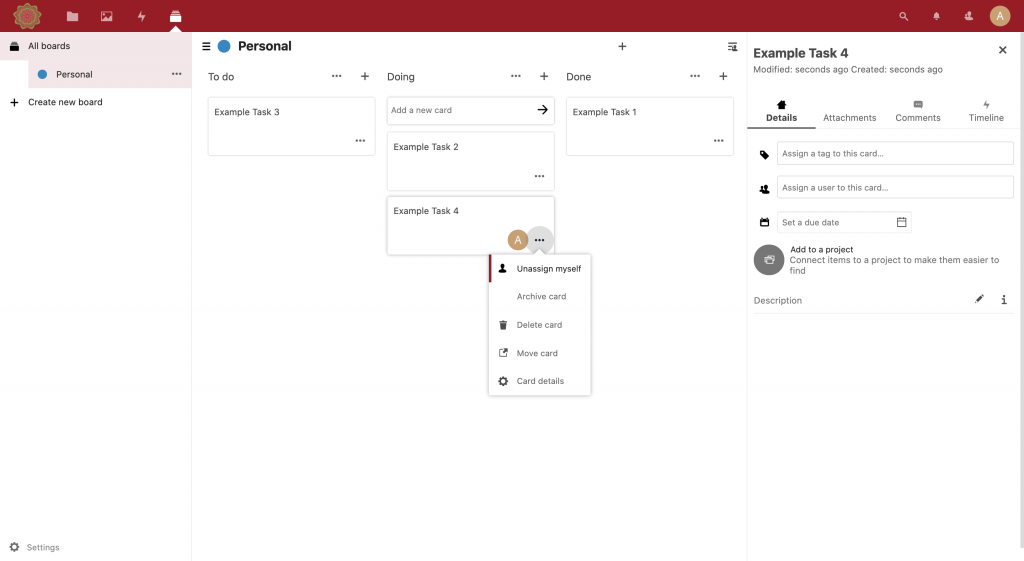
Task: Choose Card details in the menu
Action: click(x=539, y=381)
